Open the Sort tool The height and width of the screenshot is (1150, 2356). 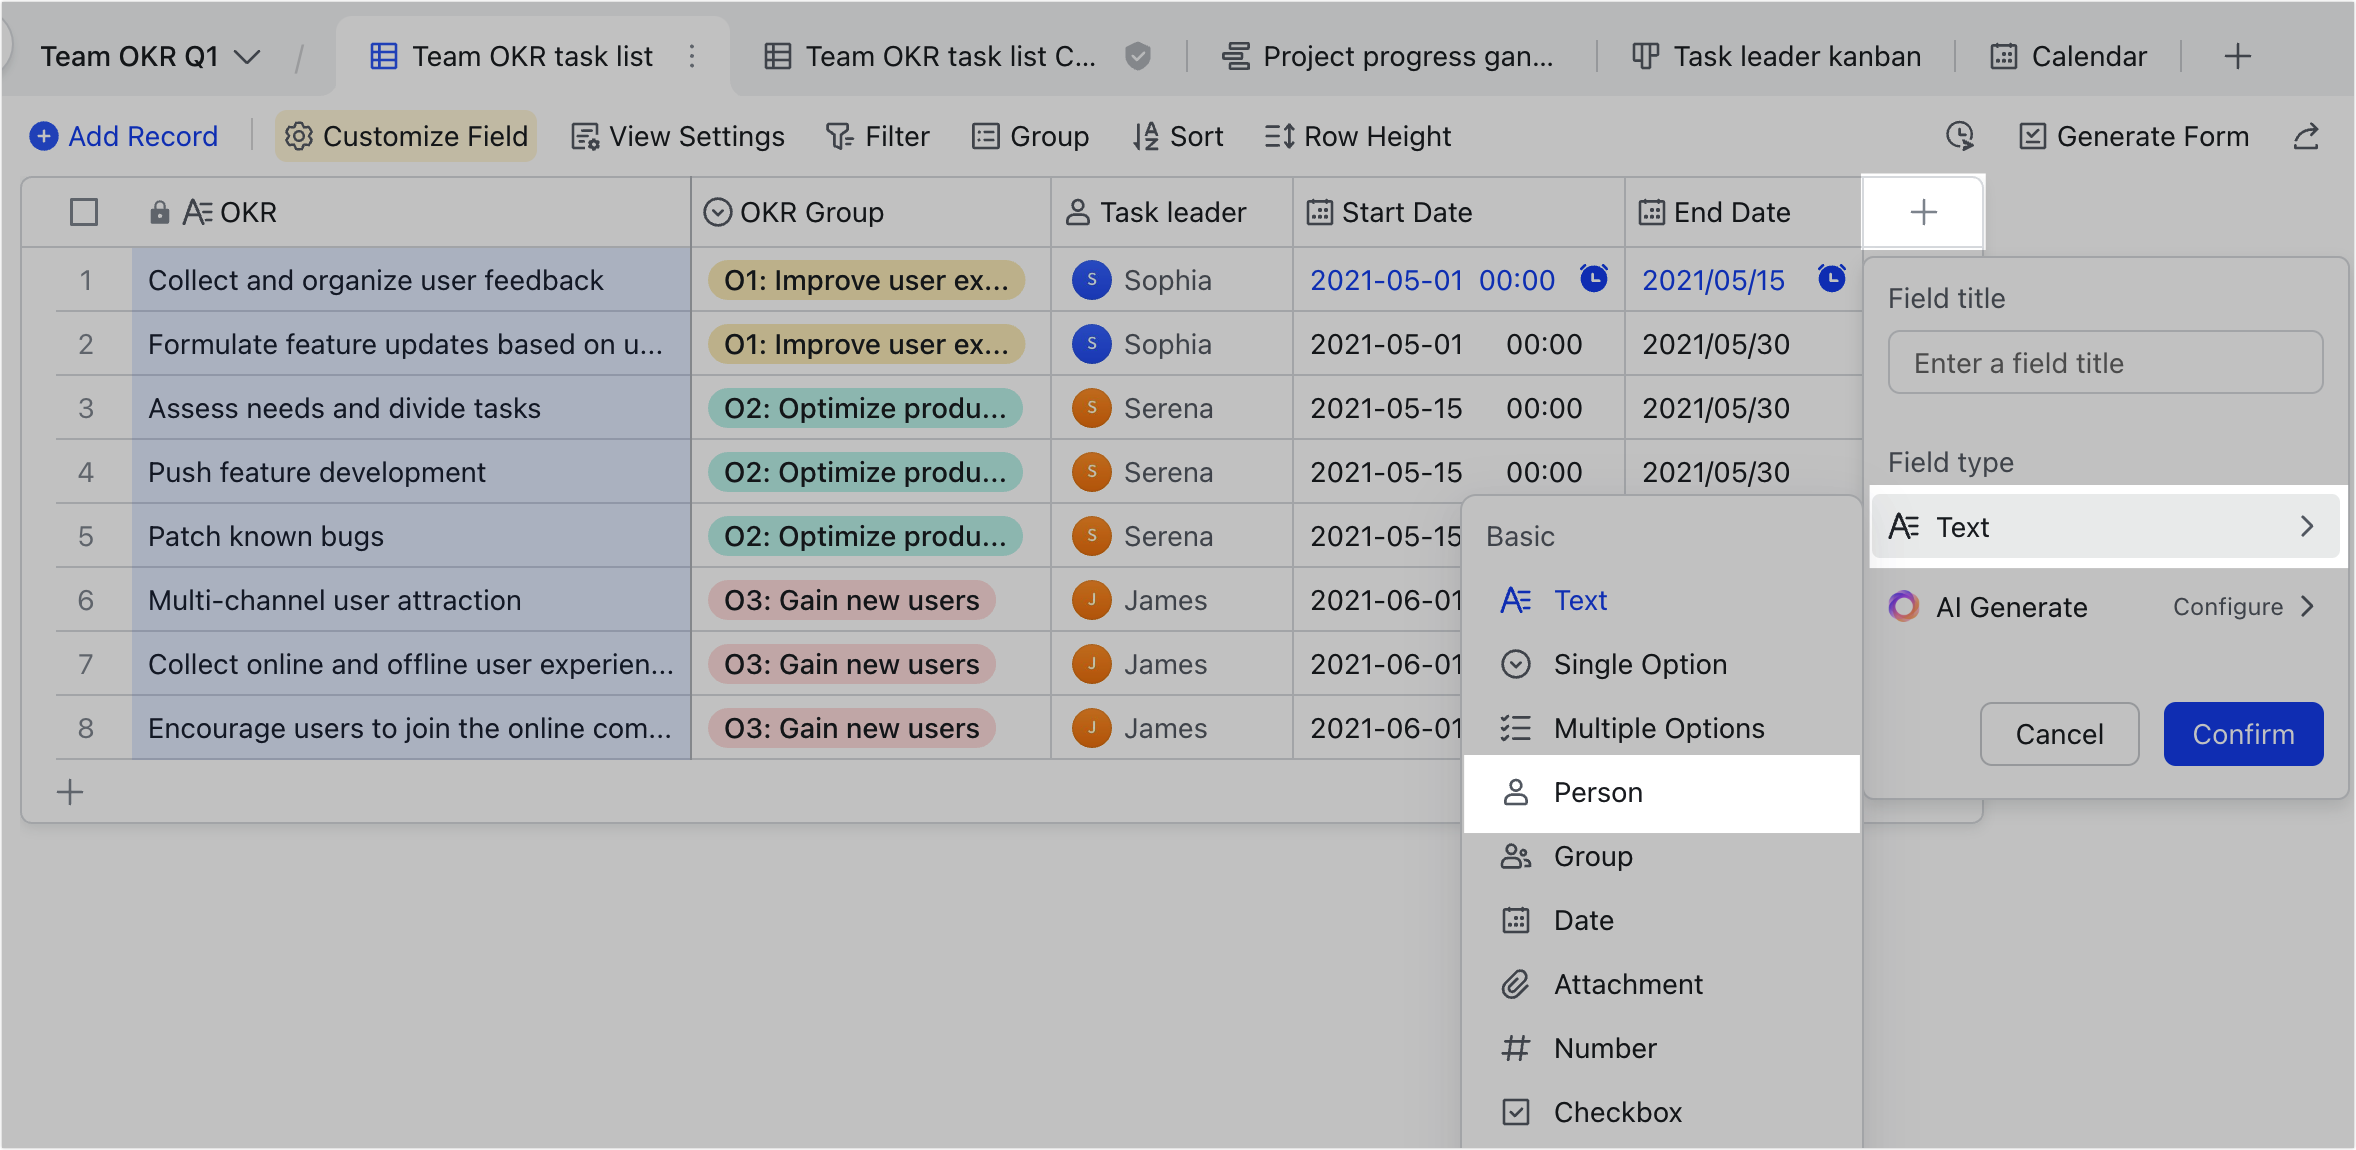[x=1177, y=136]
